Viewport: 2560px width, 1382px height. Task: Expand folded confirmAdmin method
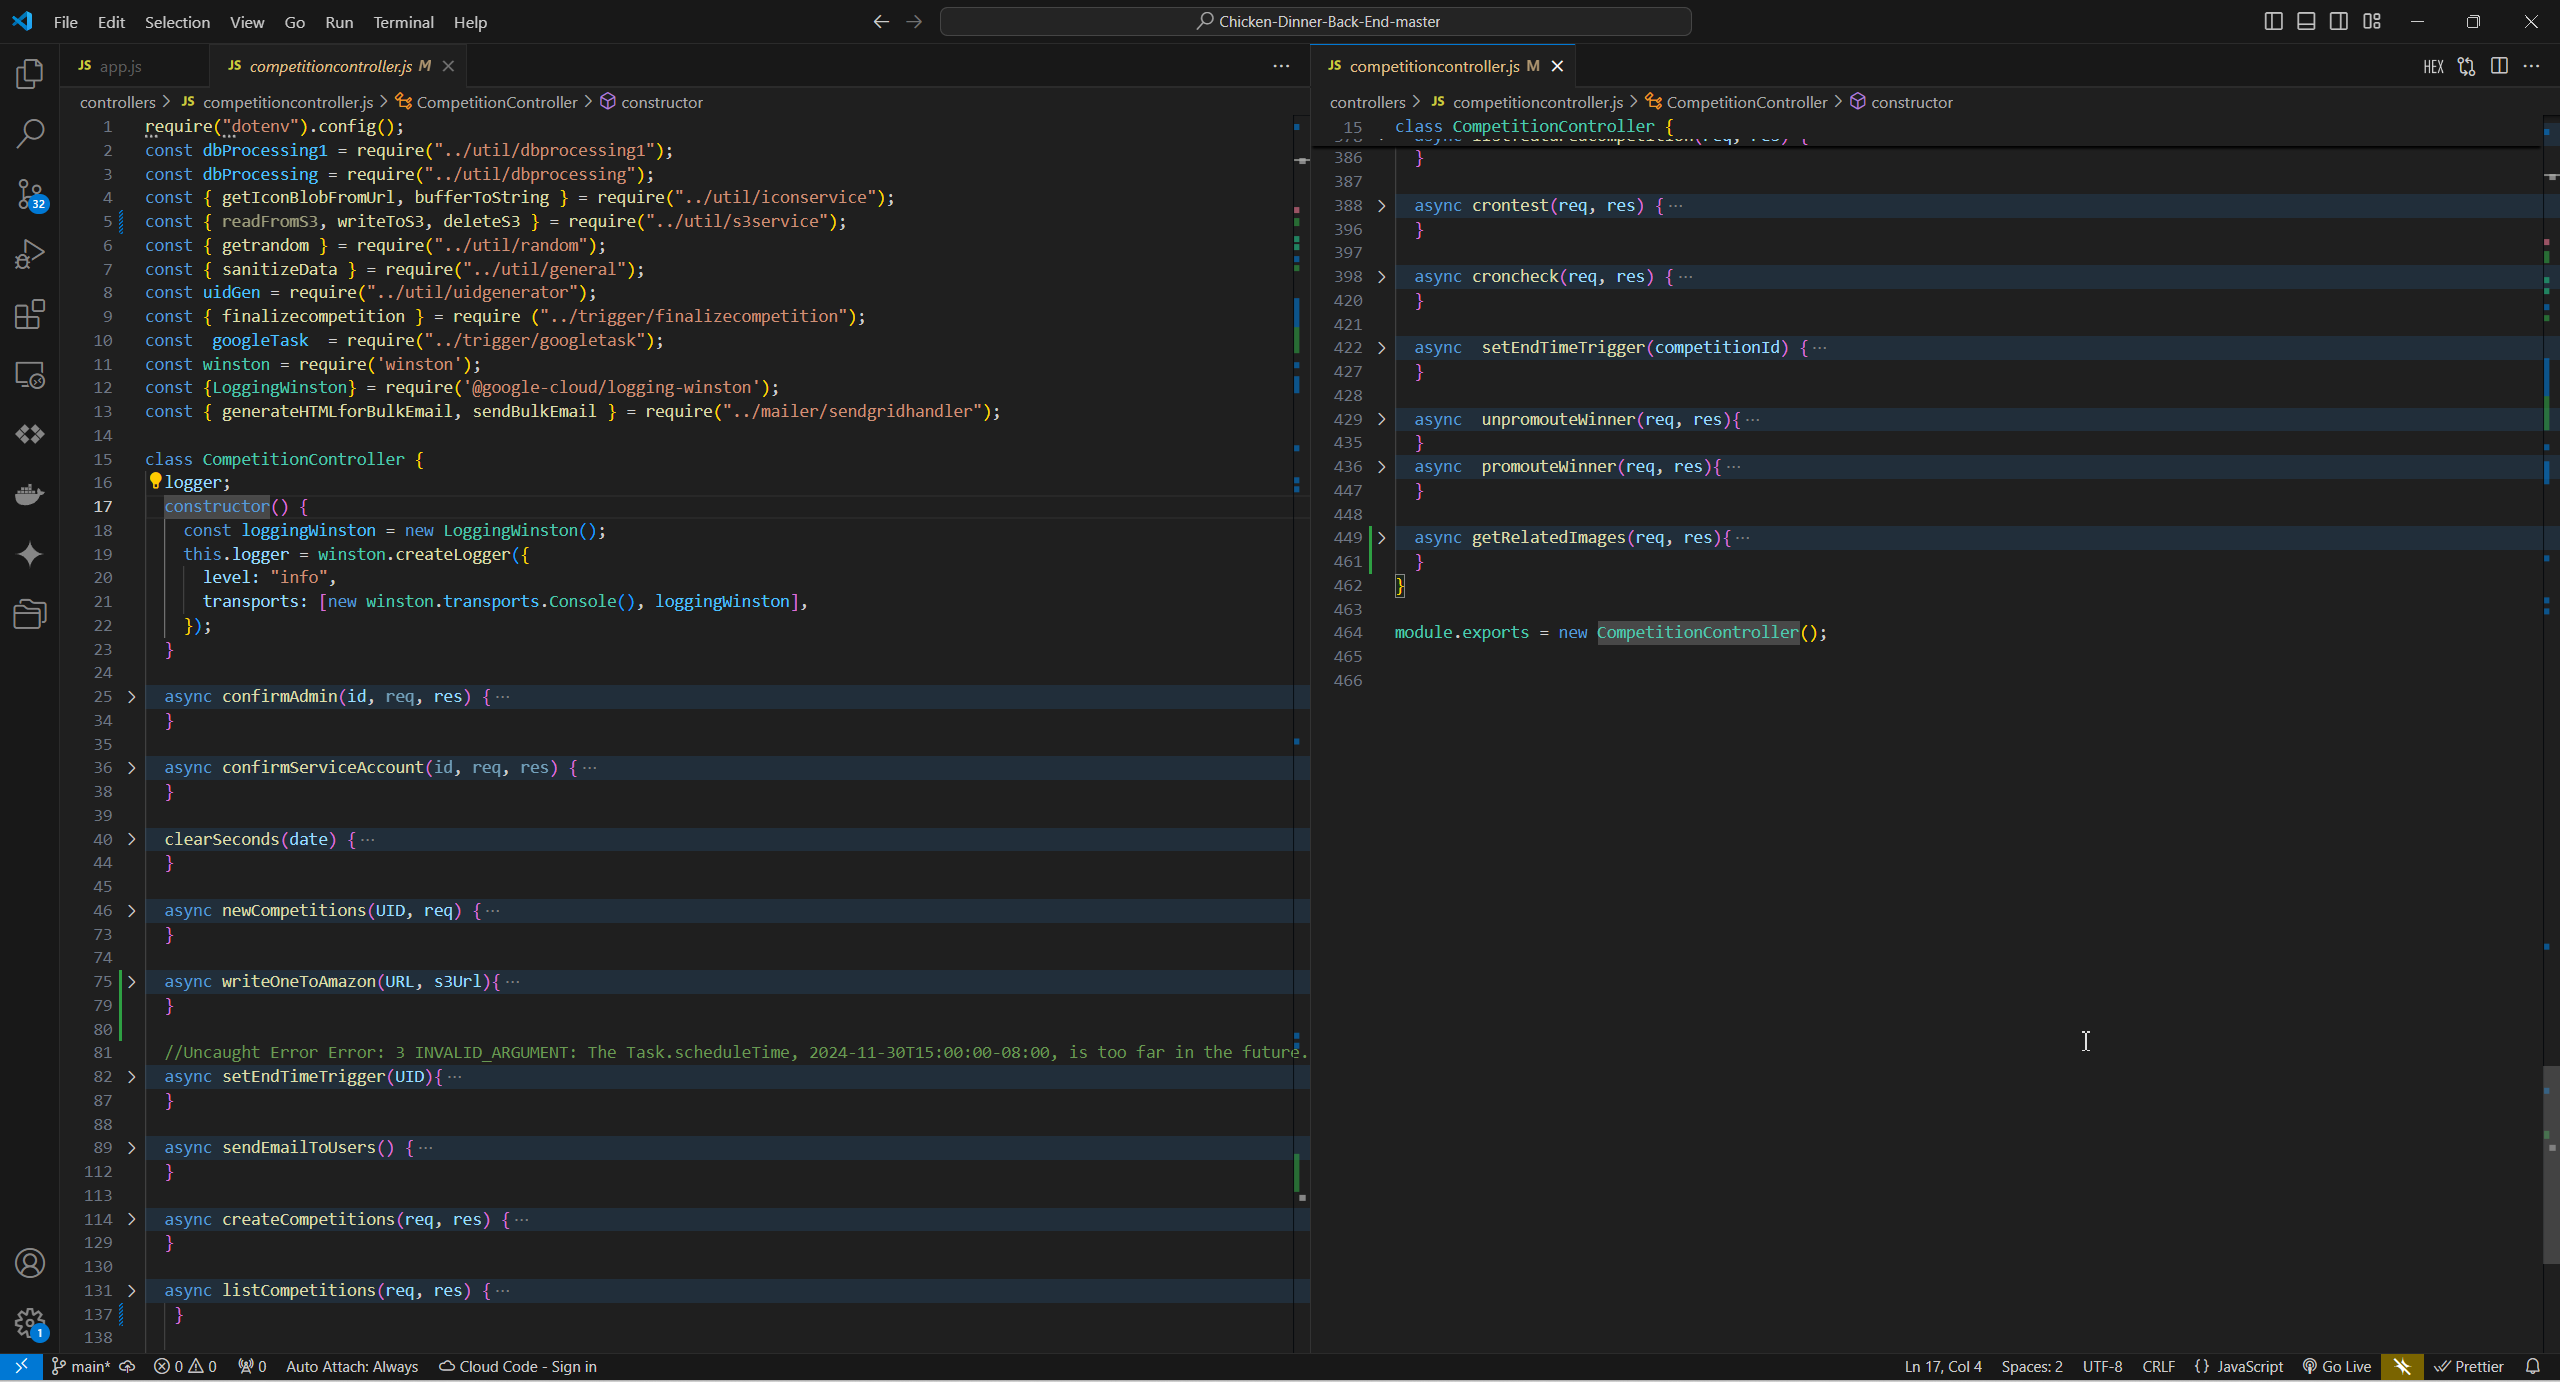coord(131,696)
